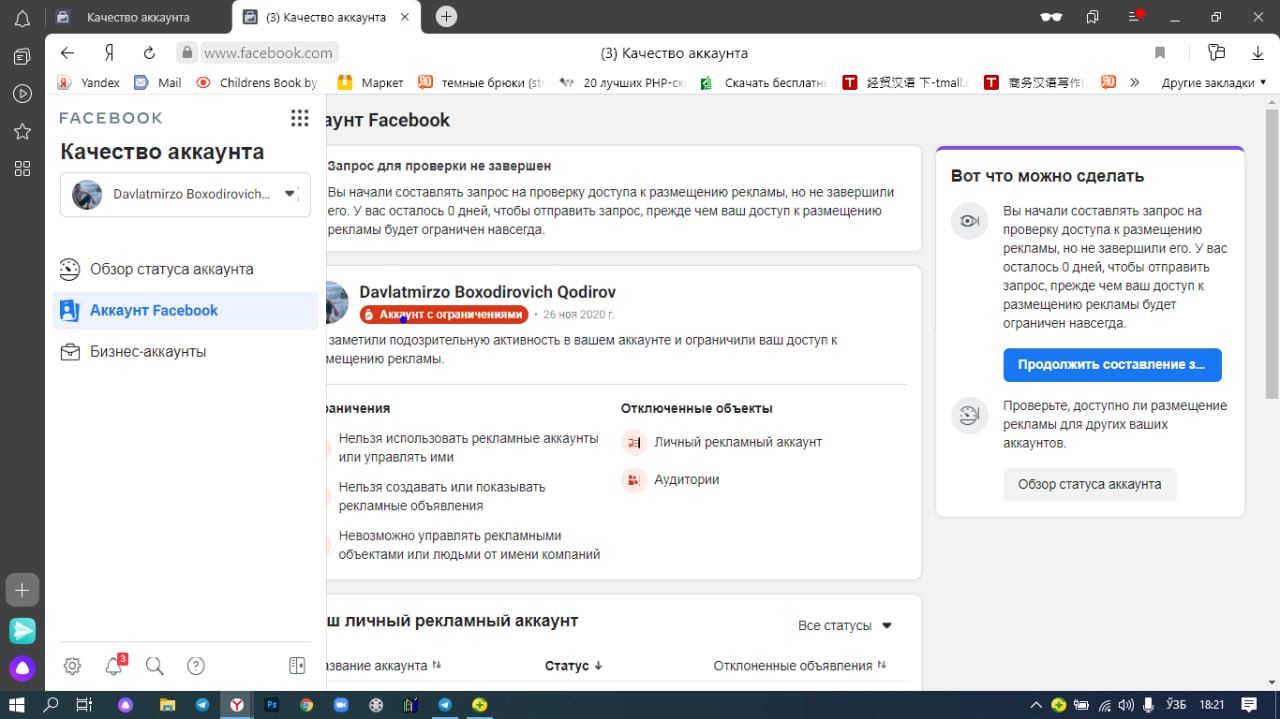The image size is (1280, 719).
Task: Open File Explorer from the taskbar
Action: [x=167, y=704]
